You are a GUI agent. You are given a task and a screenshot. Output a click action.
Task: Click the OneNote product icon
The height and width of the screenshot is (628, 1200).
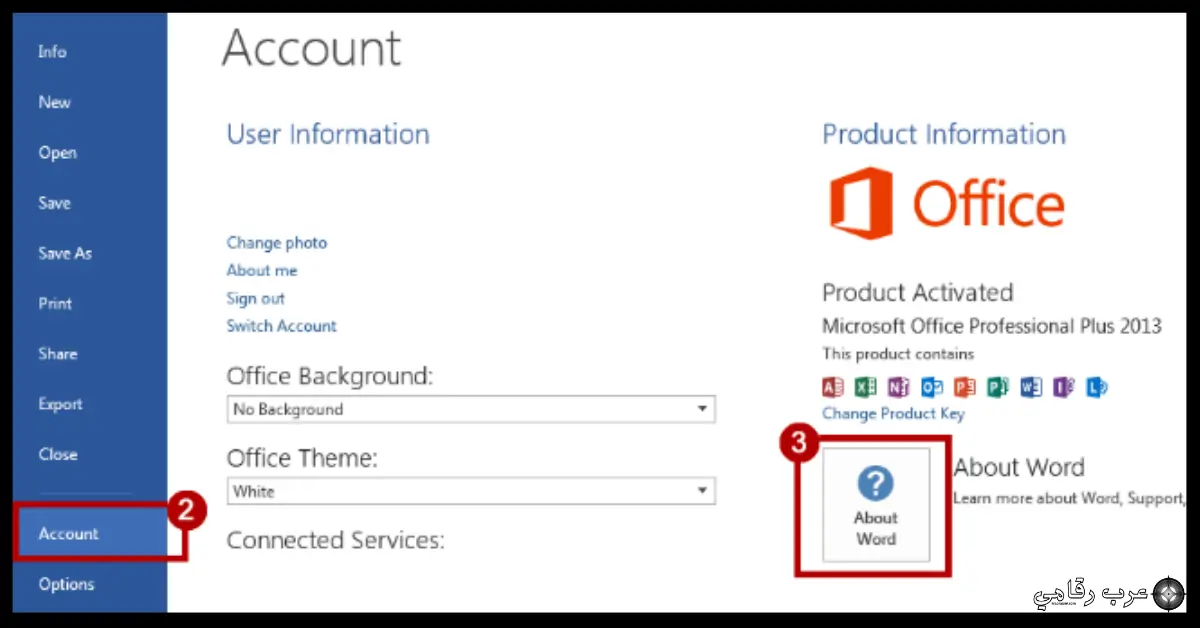[899, 387]
